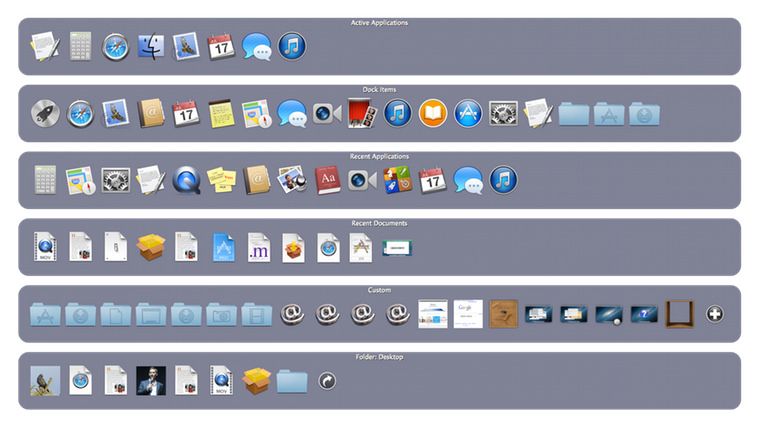The image size is (770, 427).
Task: Open FaceTime in Dock Items row
Action: (x=327, y=113)
